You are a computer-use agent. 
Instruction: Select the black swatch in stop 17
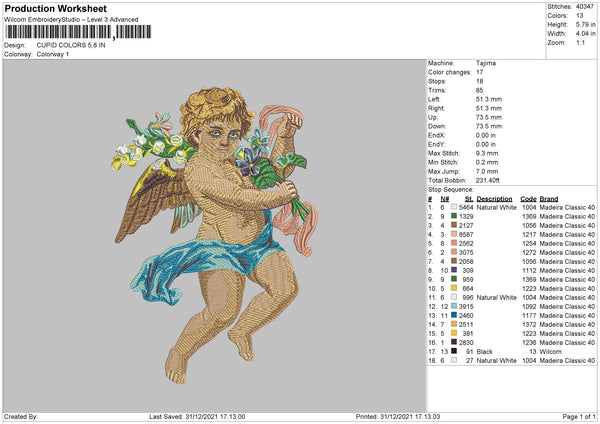(x=454, y=351)
